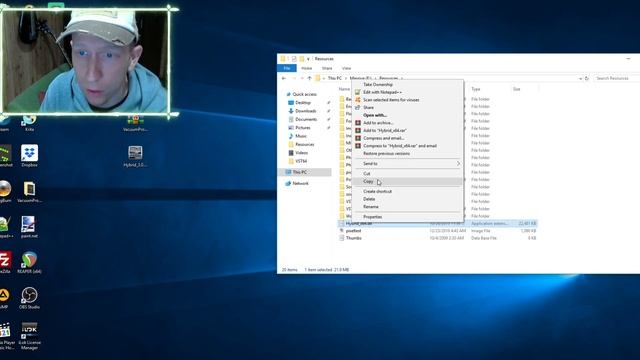Viewport: 640px width, 360px height.
Task: Open the Share ribbon tab
Action: point(327,68)
